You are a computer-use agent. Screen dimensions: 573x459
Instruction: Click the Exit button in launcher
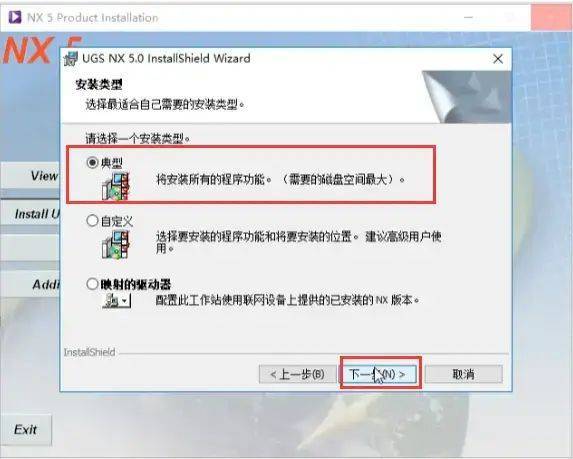coord(26,430)
